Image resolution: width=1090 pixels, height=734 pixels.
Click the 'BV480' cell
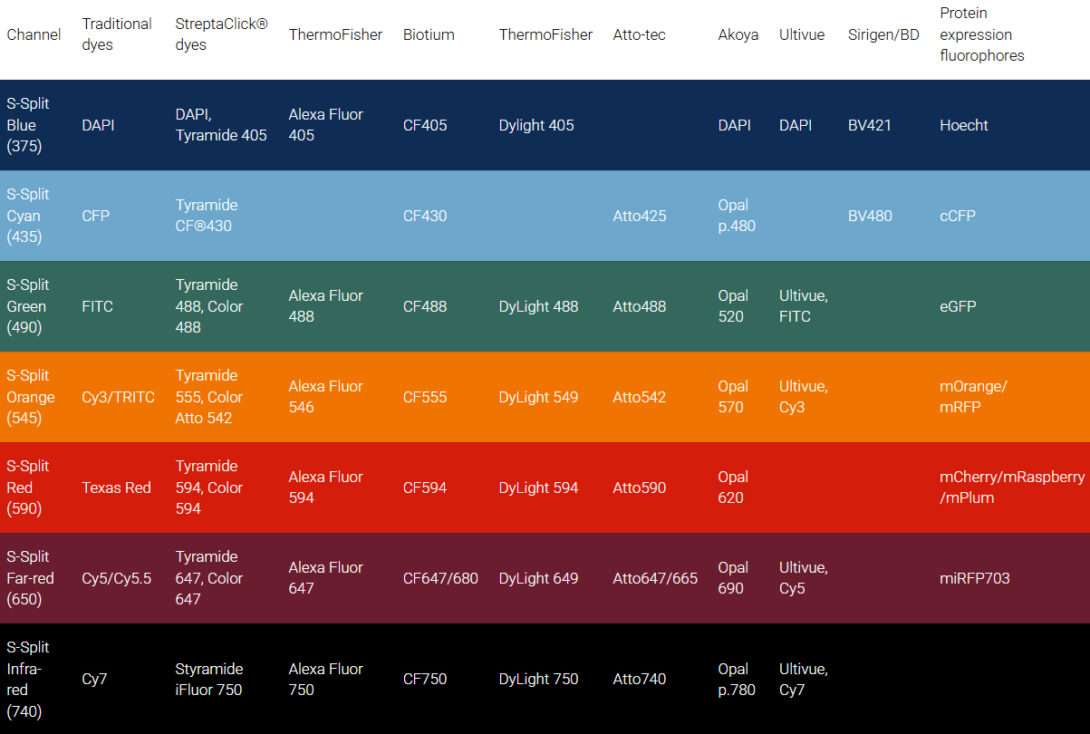tap(870, 215)
